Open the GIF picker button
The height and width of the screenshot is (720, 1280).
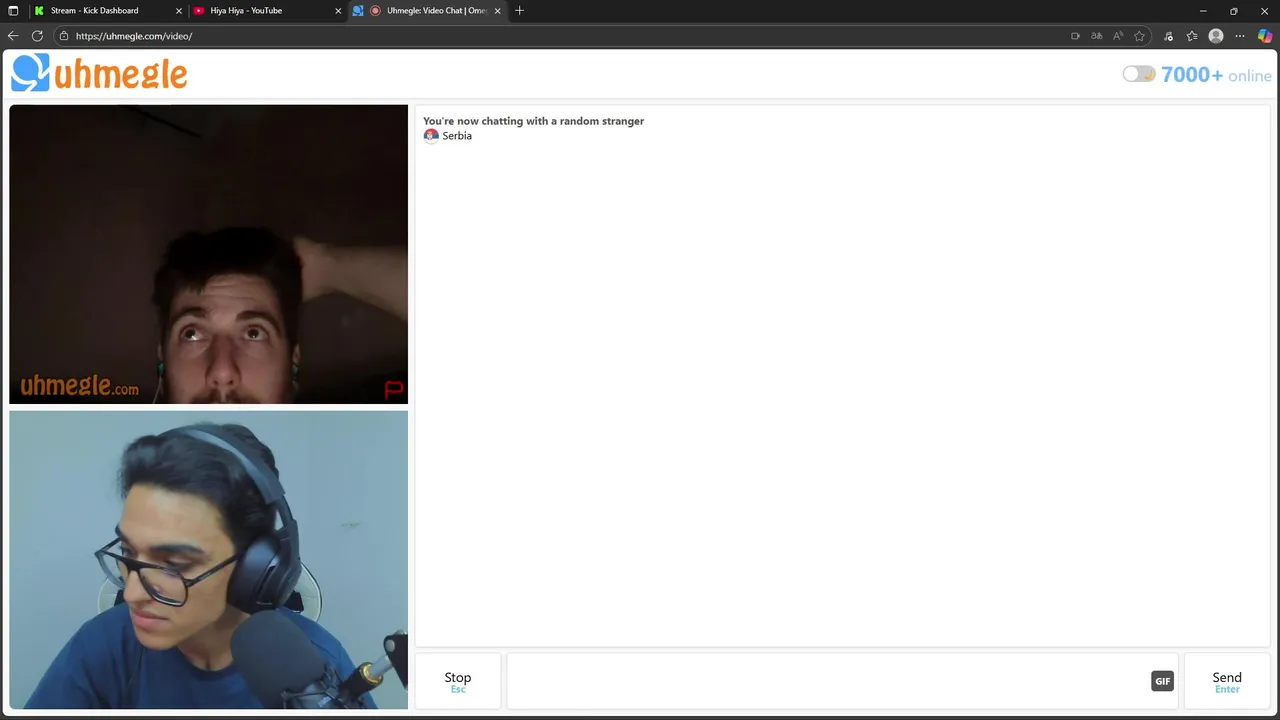1162,681
